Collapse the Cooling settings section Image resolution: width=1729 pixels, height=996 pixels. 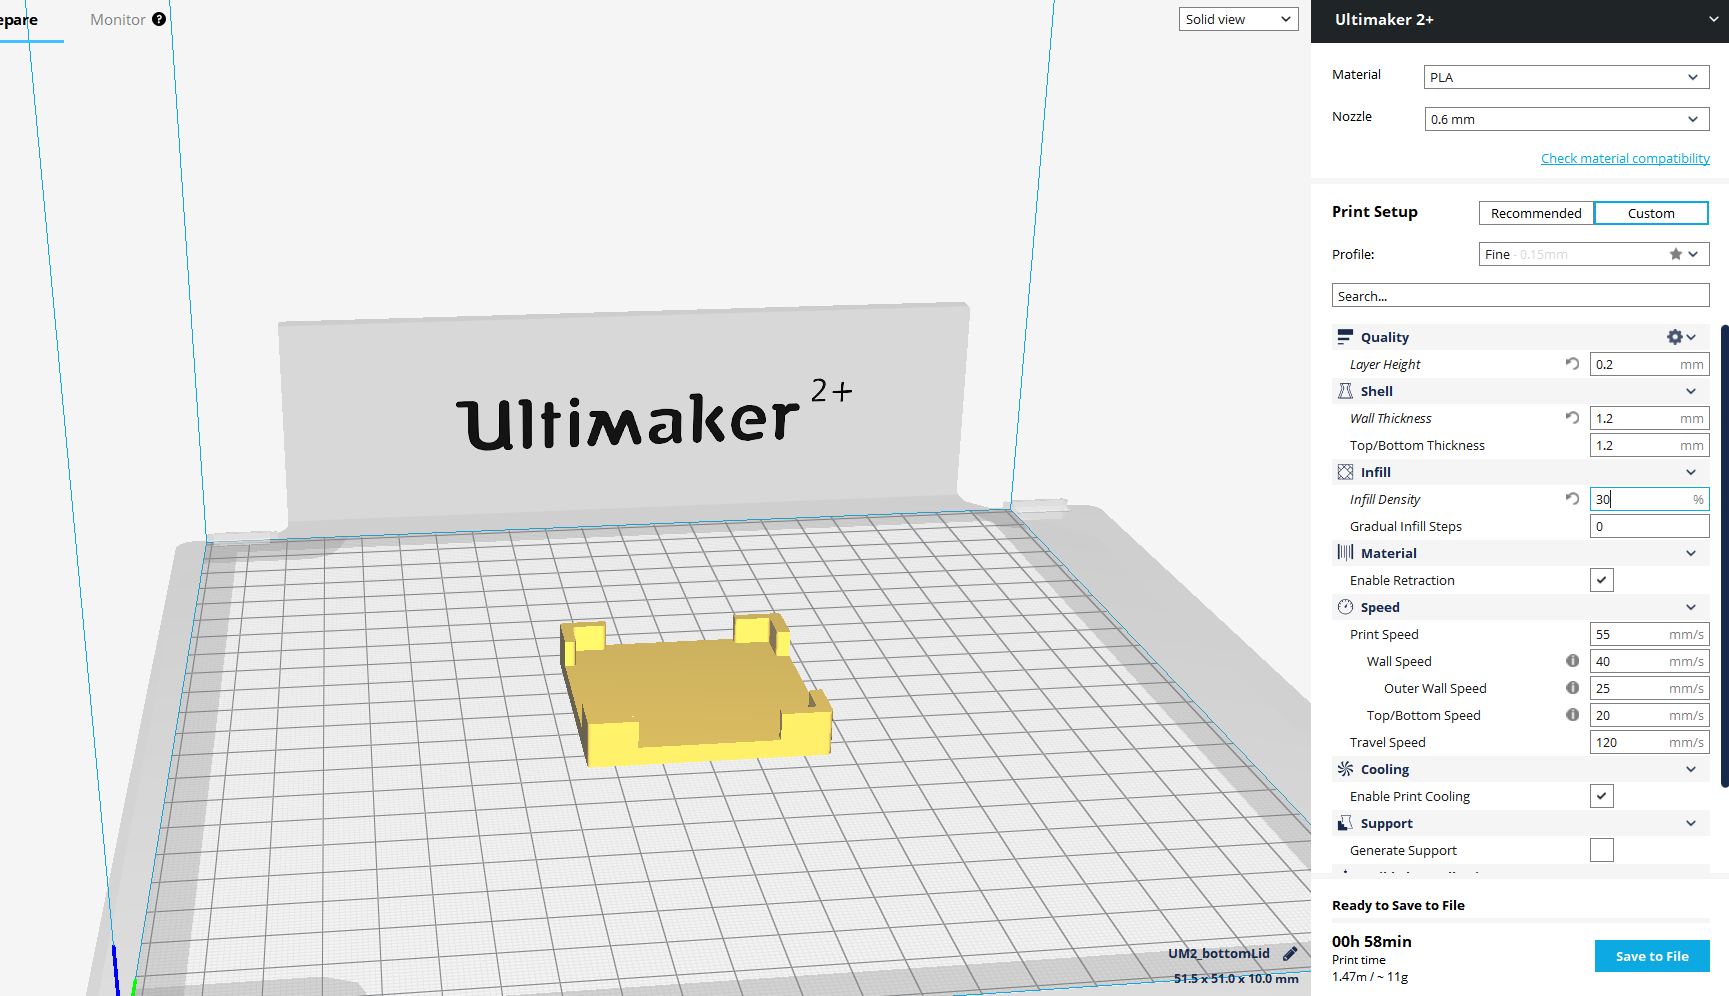1691,769
